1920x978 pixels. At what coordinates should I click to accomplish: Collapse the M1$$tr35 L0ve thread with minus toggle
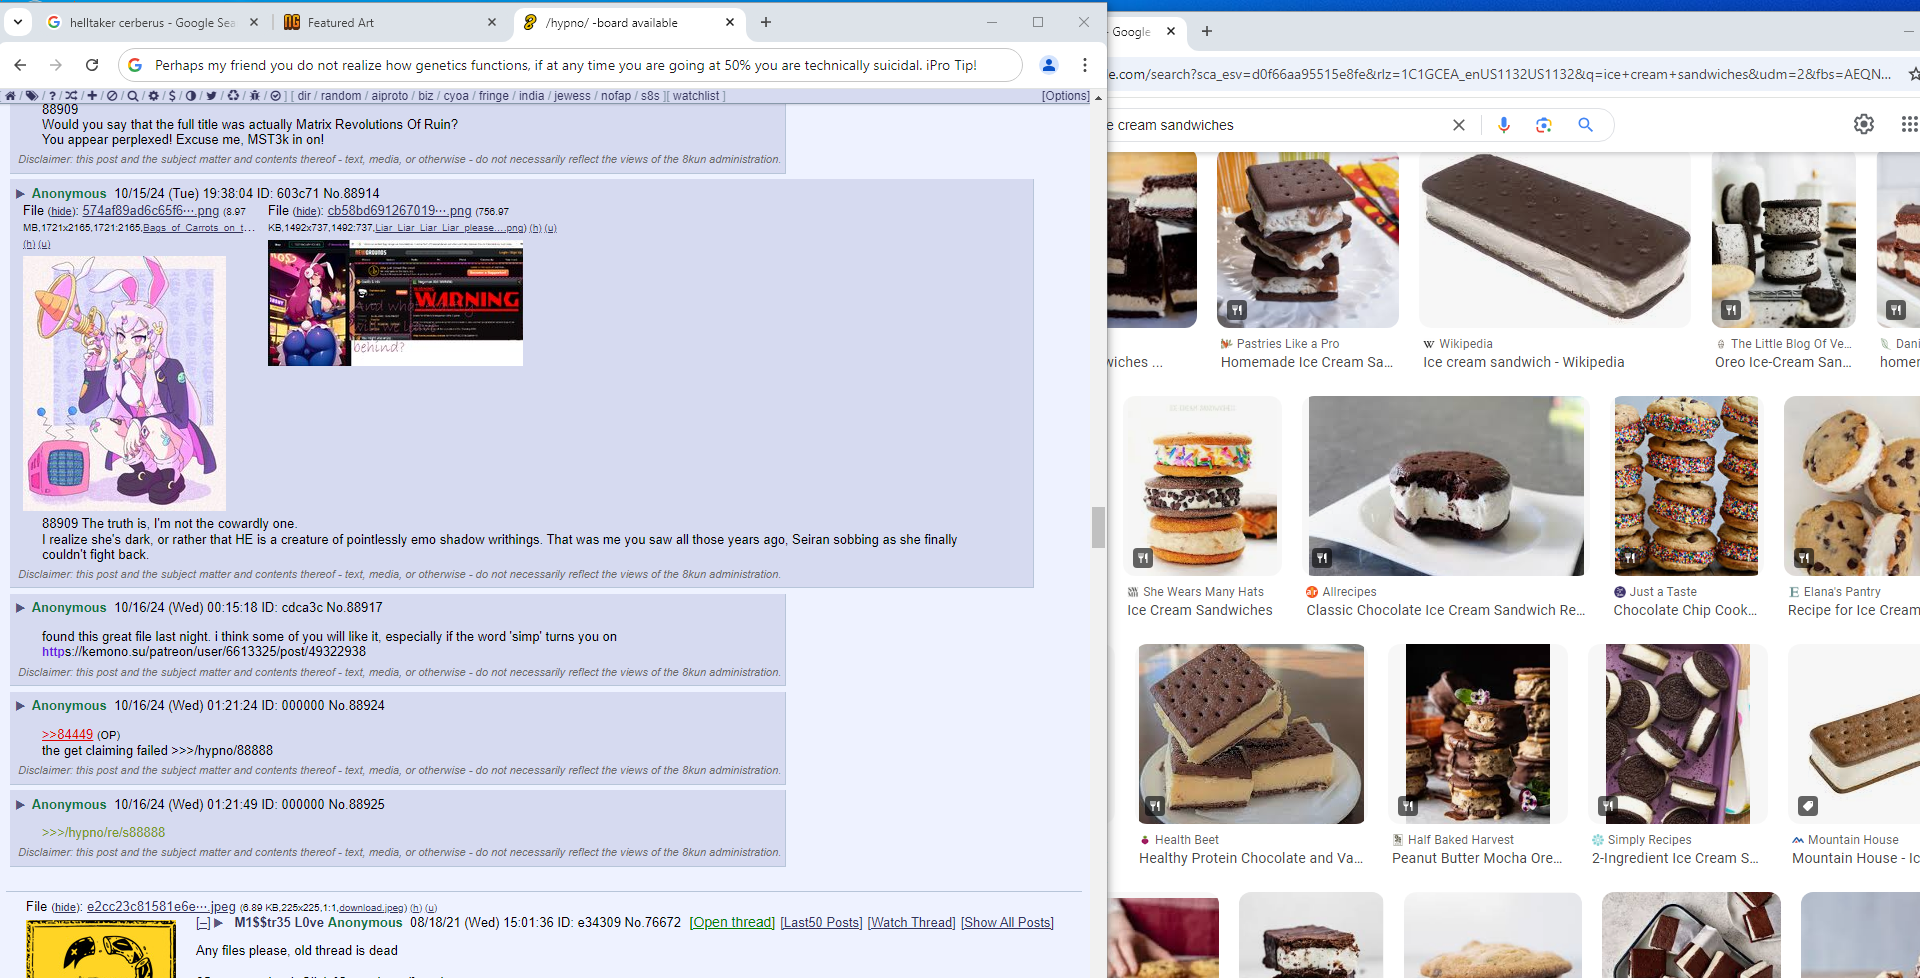point(203,923)
